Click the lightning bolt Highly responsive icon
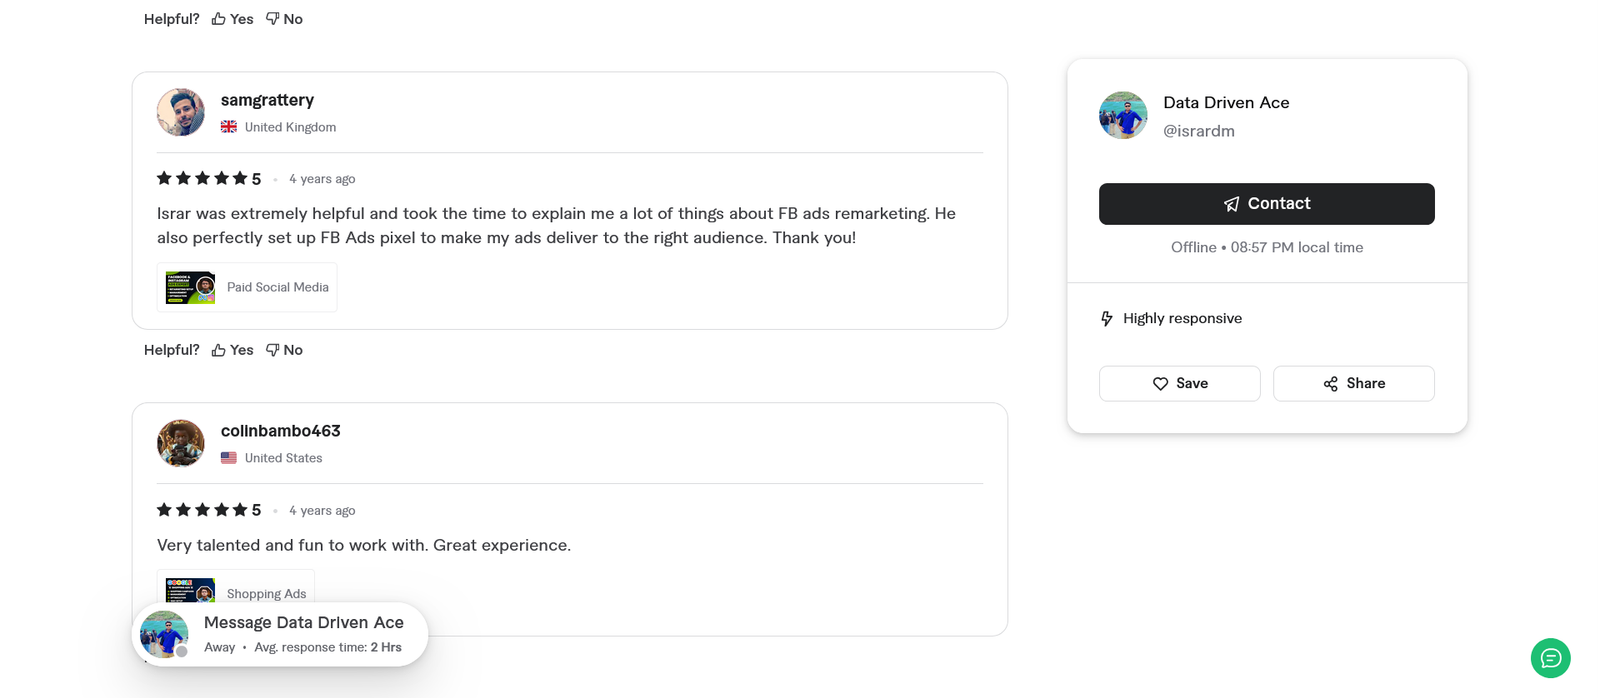Screen dimensions: 1600x698 1106,318
